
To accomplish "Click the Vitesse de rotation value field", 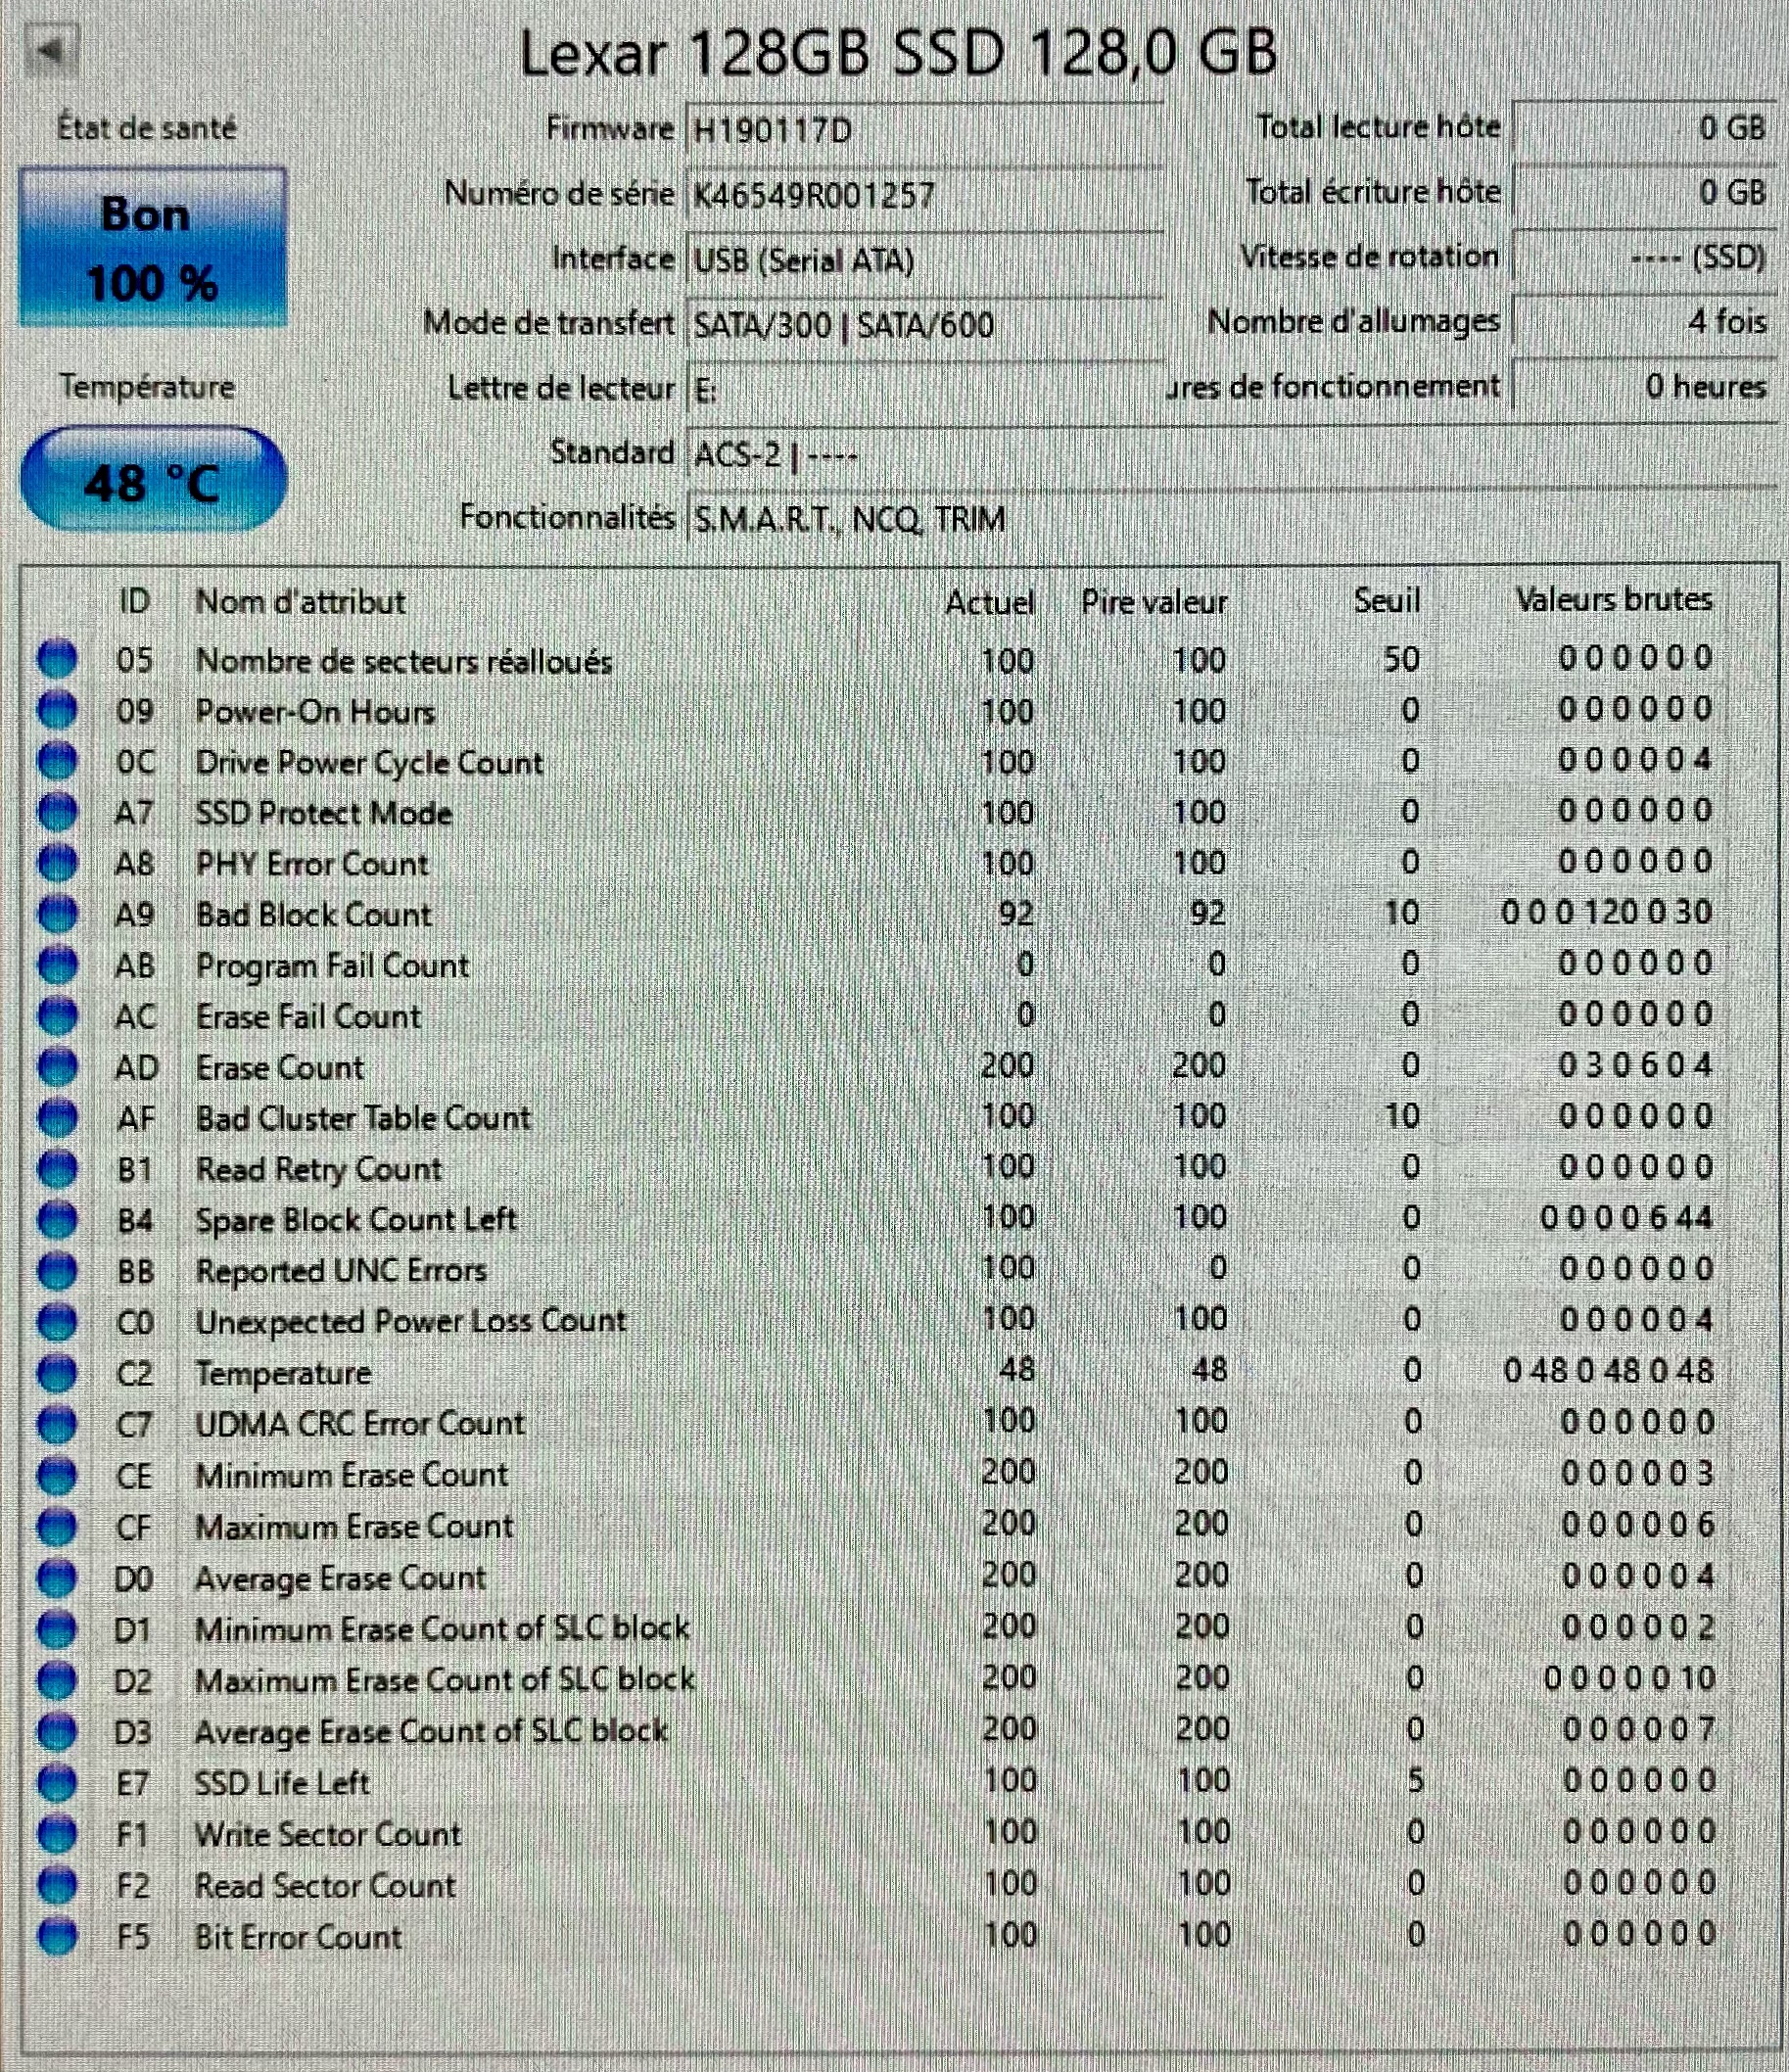I will (1646, 257).
